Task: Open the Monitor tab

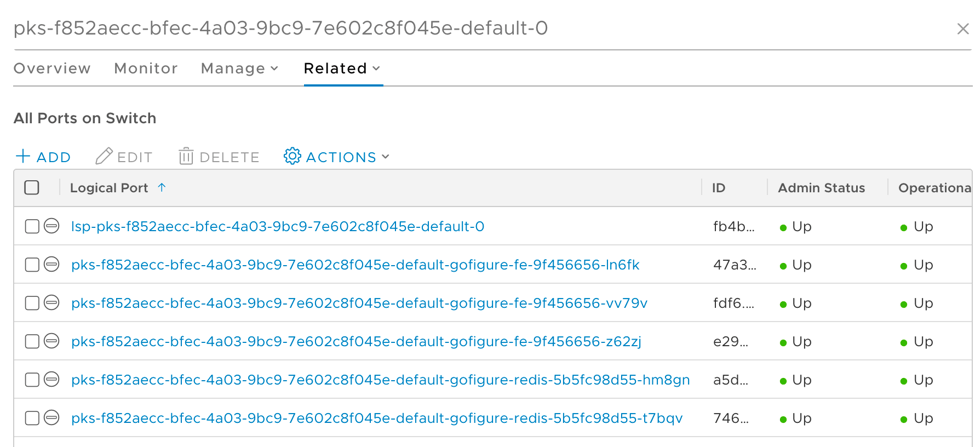Action: pos(146,68)
